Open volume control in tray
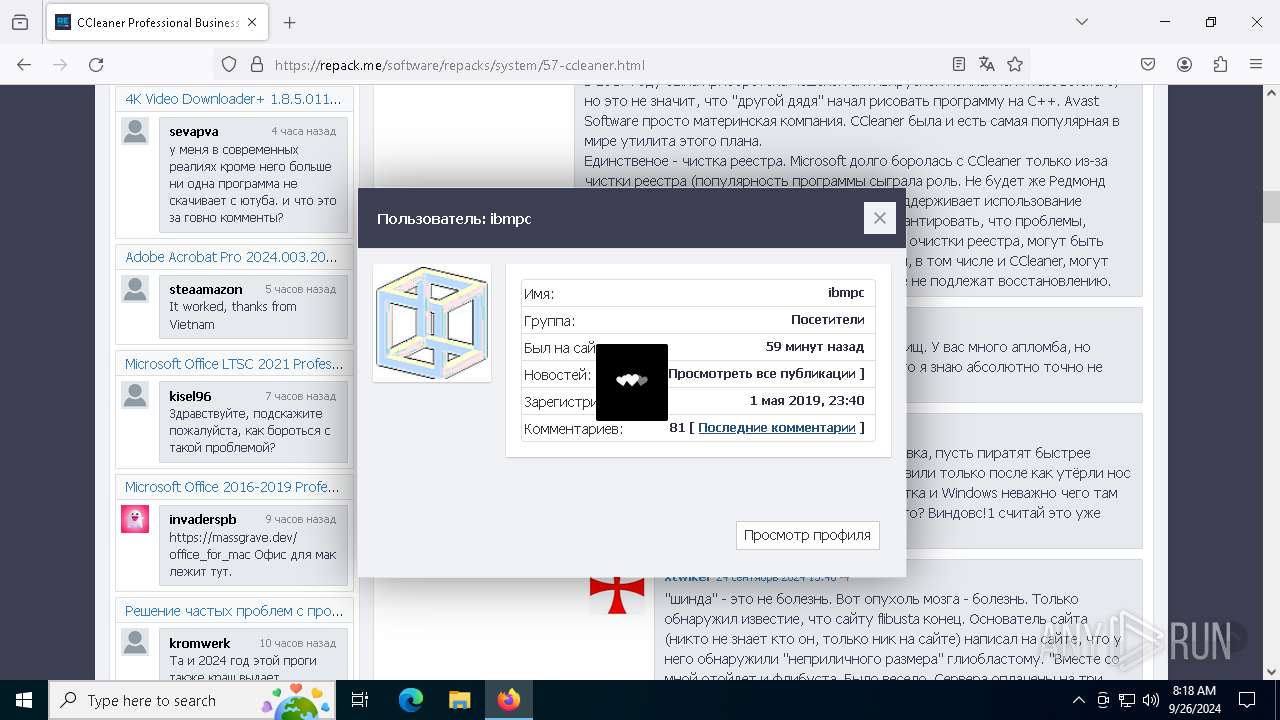 point(1151,700)
